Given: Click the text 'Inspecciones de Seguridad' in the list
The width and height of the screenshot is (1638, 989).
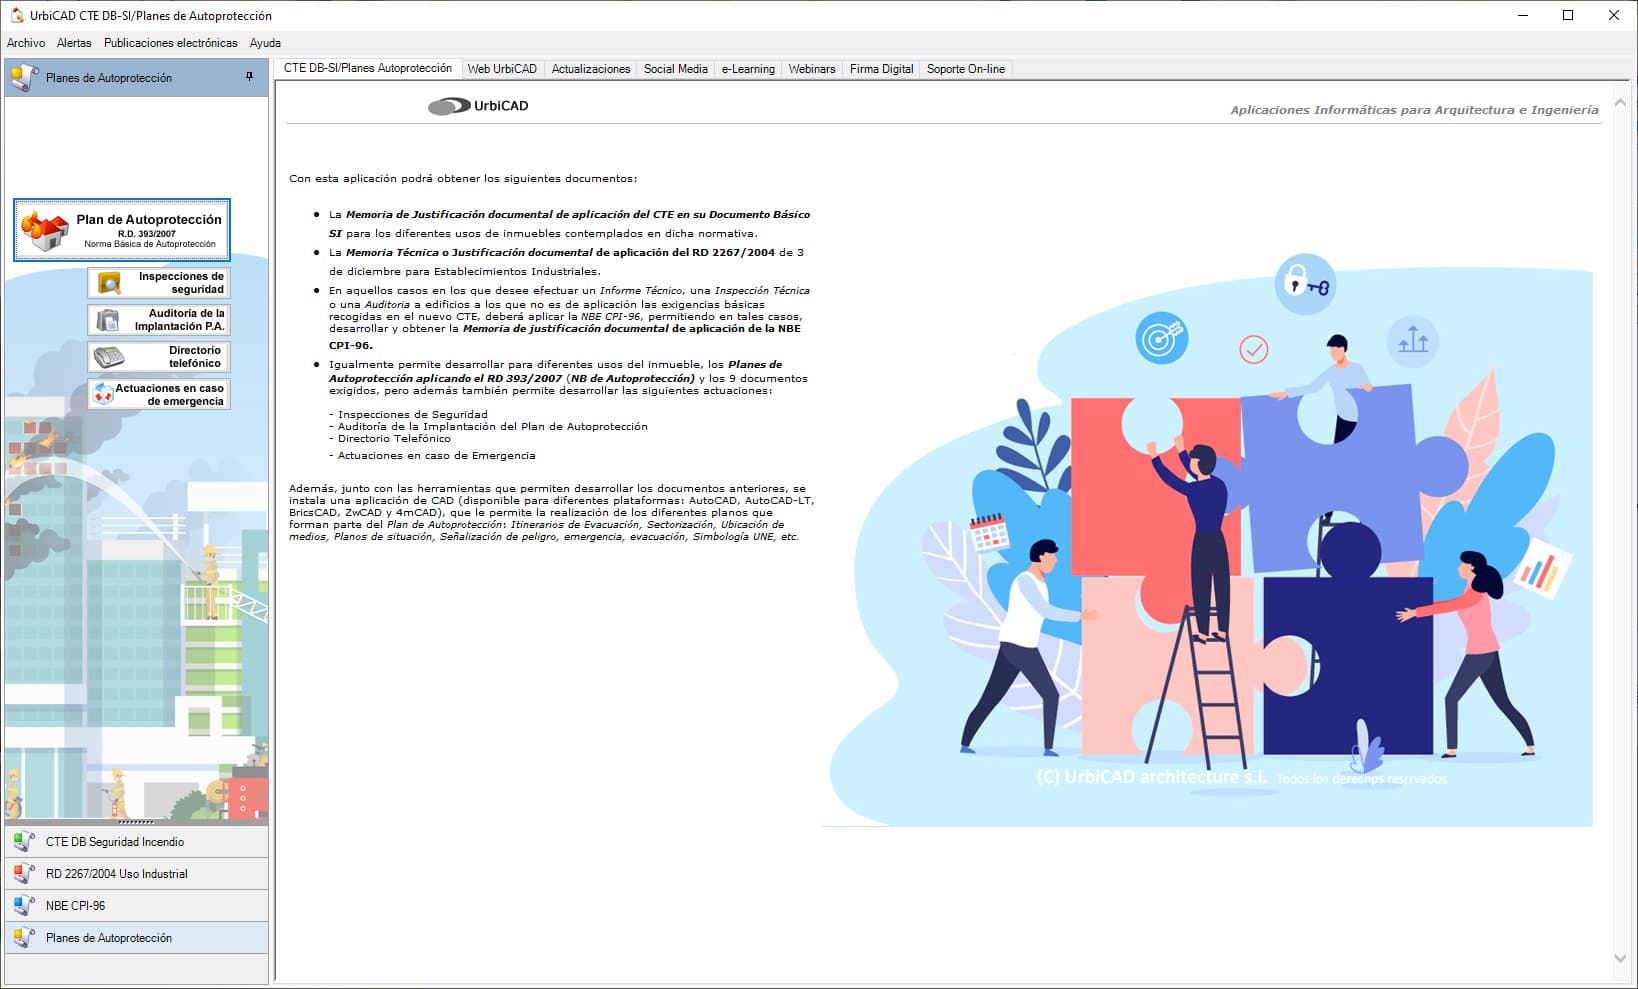Looking at the screenshot, I should click(x=413, y=414).
